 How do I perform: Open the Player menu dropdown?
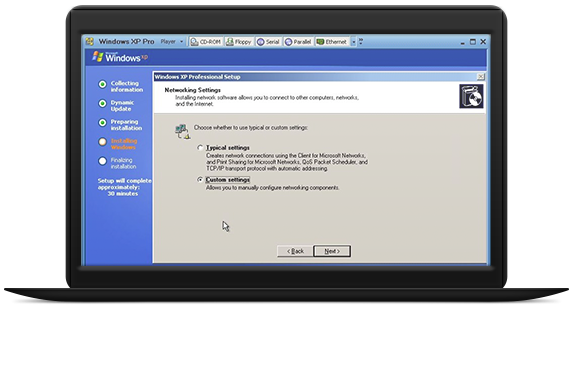pos(172,42)
